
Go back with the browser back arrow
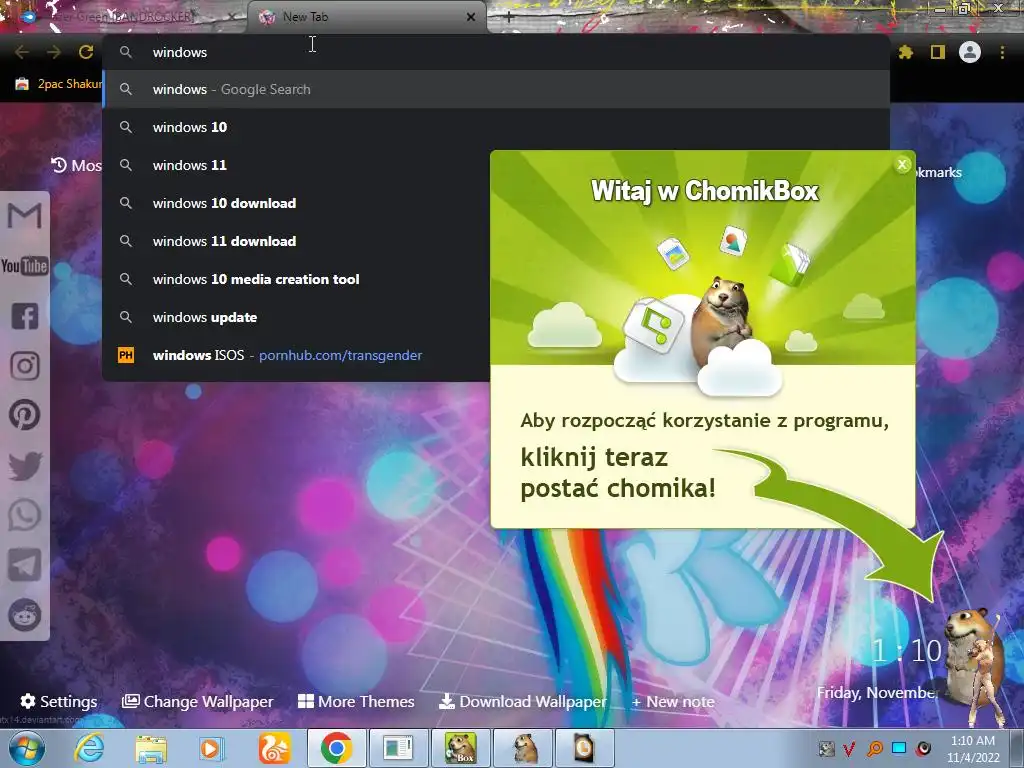pyautogui.click(x=22, y=52)
